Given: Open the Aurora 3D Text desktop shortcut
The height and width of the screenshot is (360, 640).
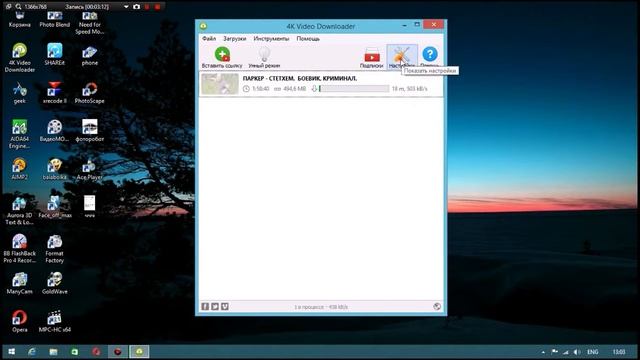Looking at the screenshot, I should (x=19, y=210).
